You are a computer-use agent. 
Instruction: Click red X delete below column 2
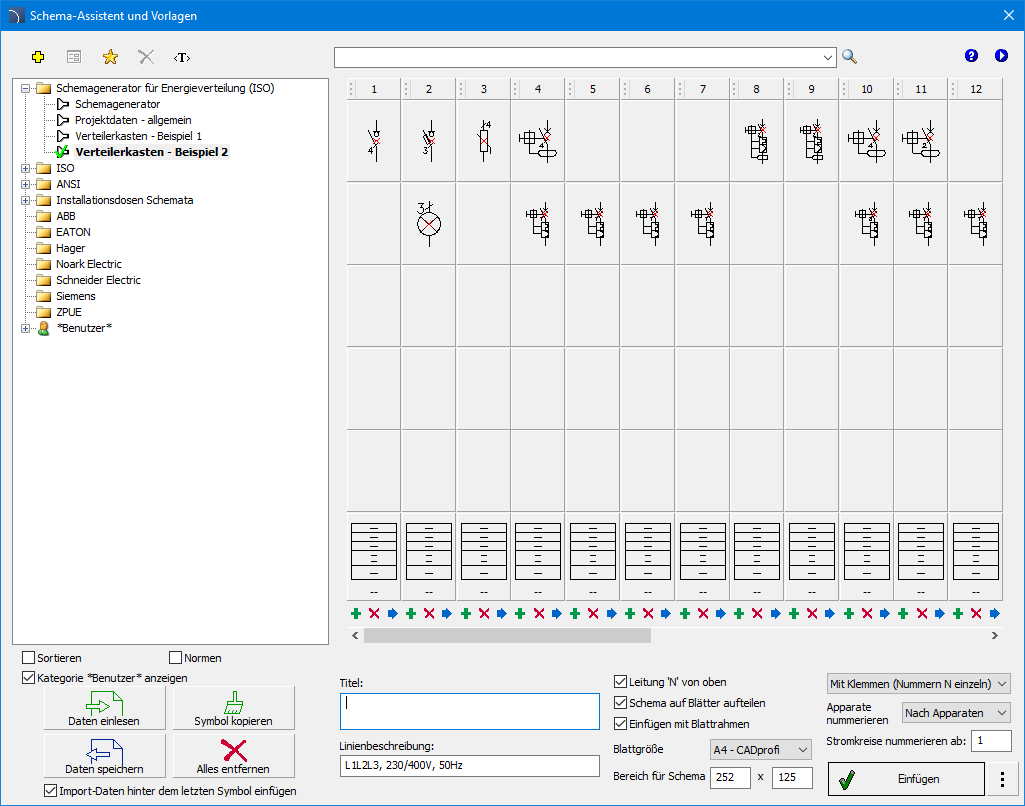point(429,613)
